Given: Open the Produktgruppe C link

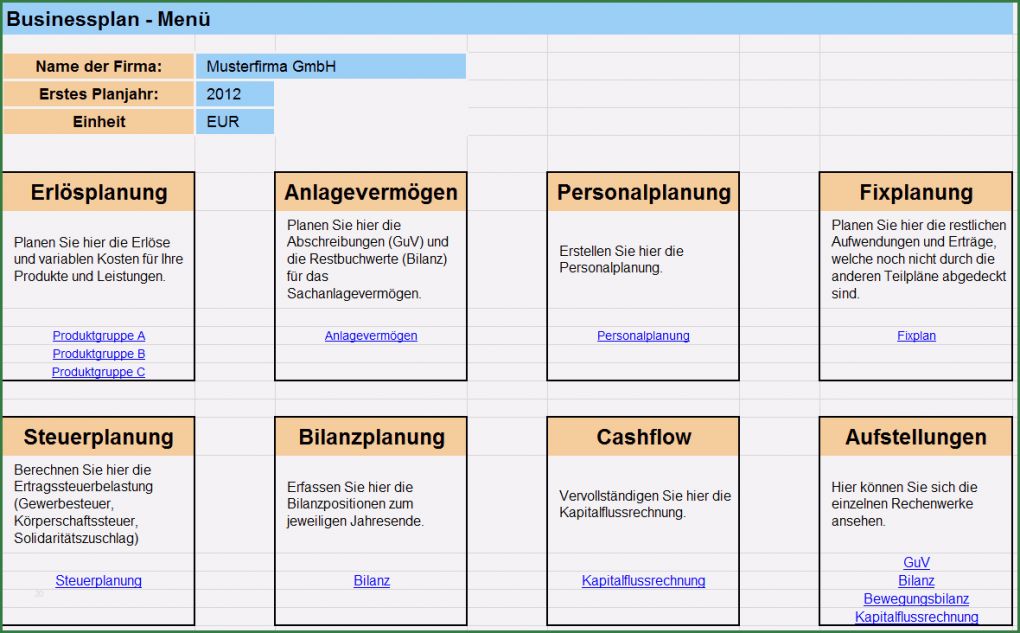Looking at the screenshot, I should 98,371.
